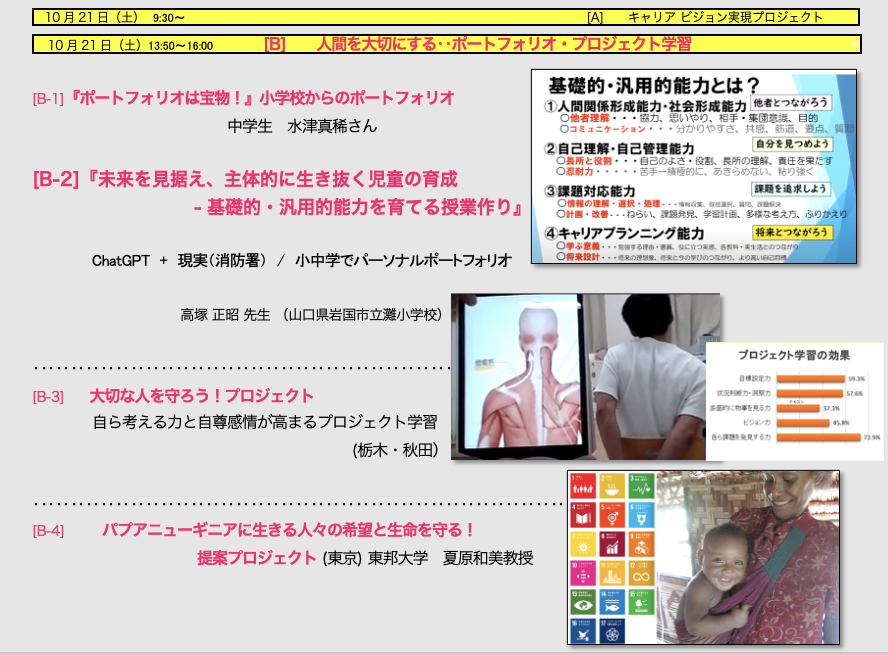The height and width of the screenshot is (654, 888).
Task: Click the navy SDG goal 17 flower tile
Action: pos(612,631)
